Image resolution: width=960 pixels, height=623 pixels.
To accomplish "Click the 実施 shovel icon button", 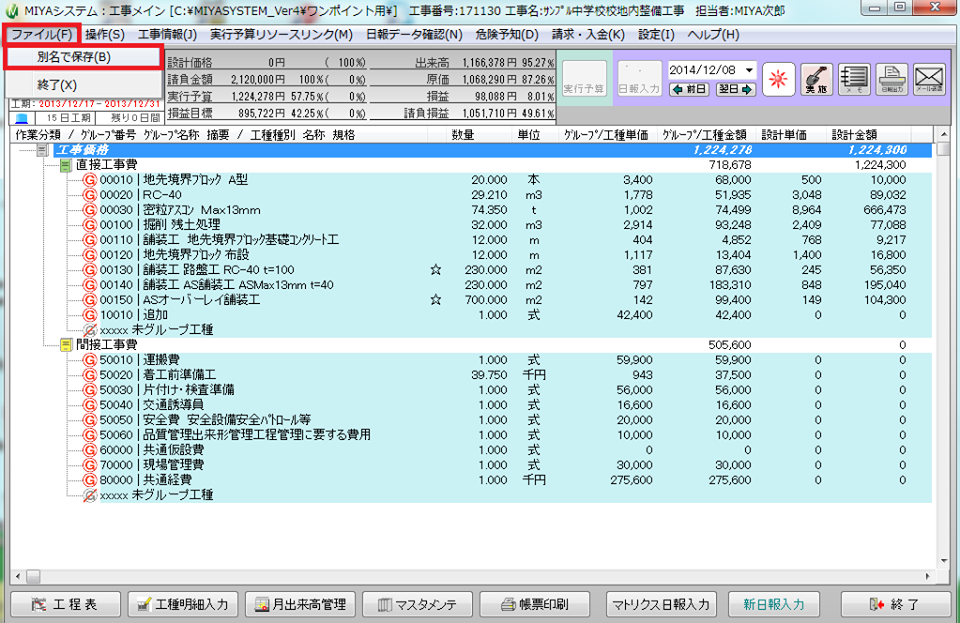I will (x=816, y=79).
